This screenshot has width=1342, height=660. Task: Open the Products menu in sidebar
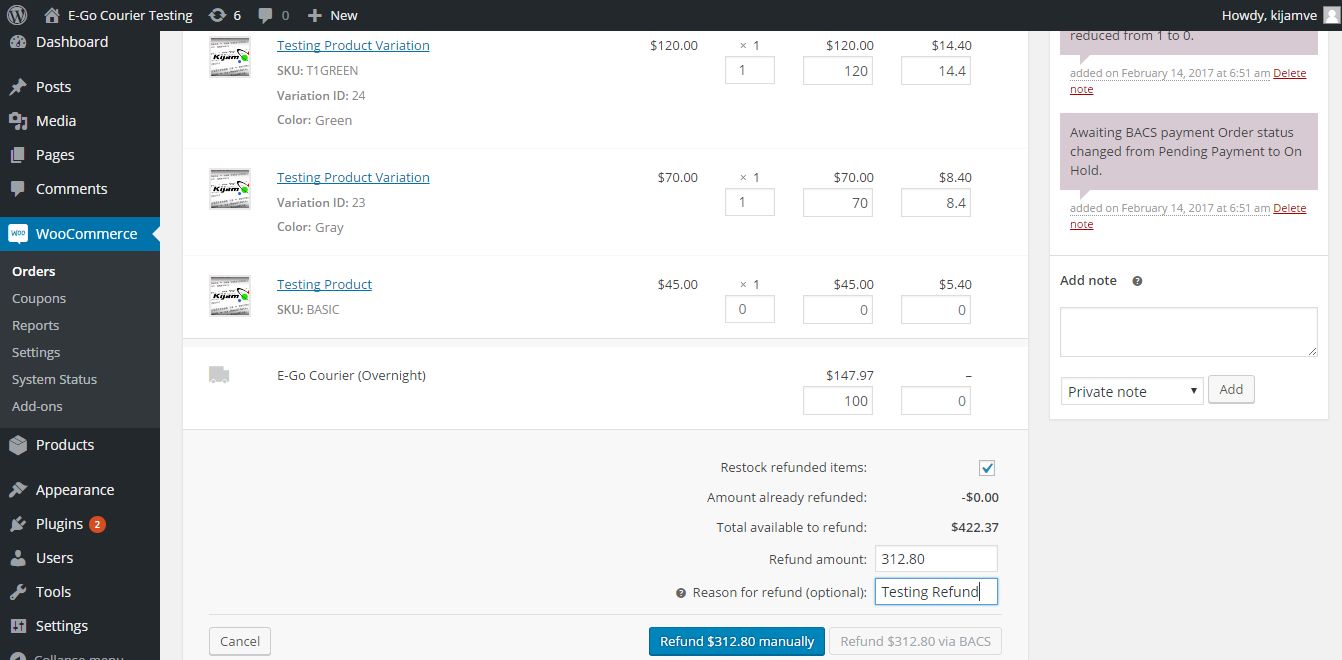65,445
